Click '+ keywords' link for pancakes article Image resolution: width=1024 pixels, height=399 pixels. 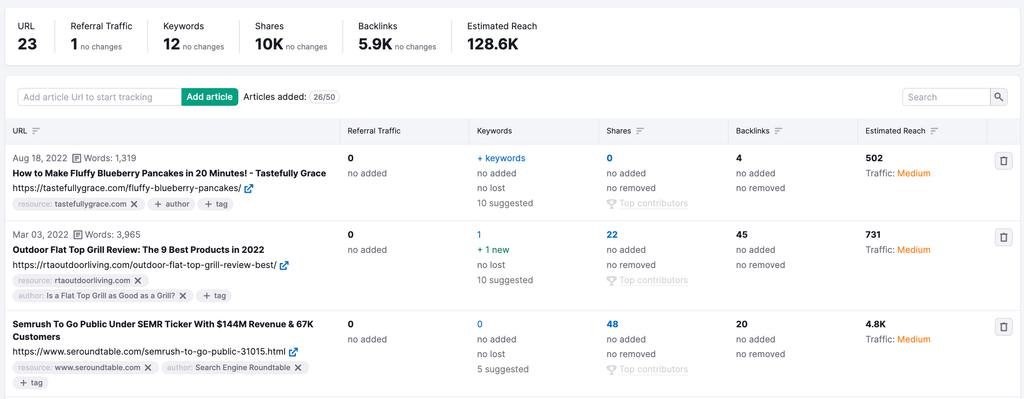(501, 158)
